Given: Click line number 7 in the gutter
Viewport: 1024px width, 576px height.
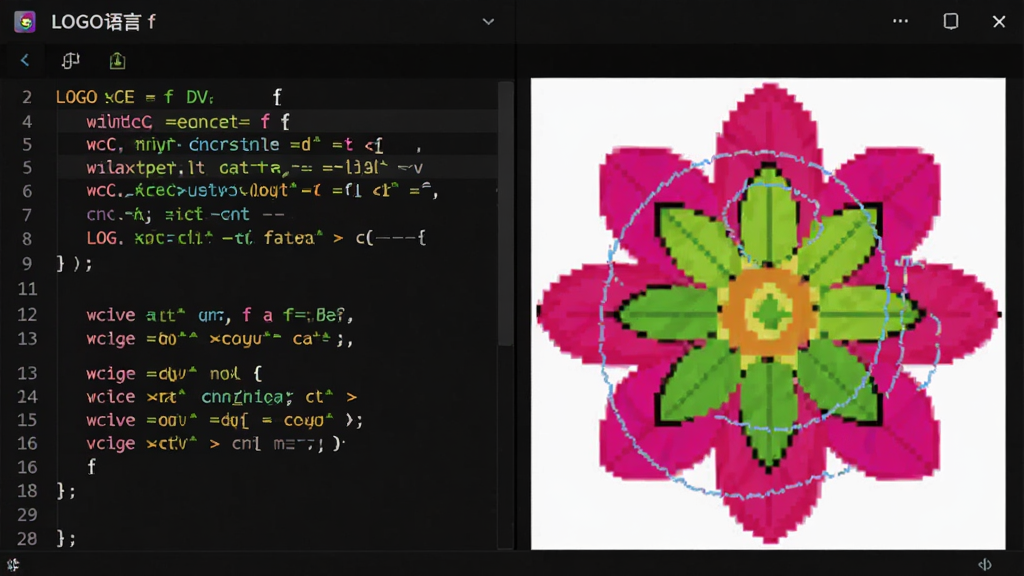Looking at the screenshot, I should click(x=27, y=215).
